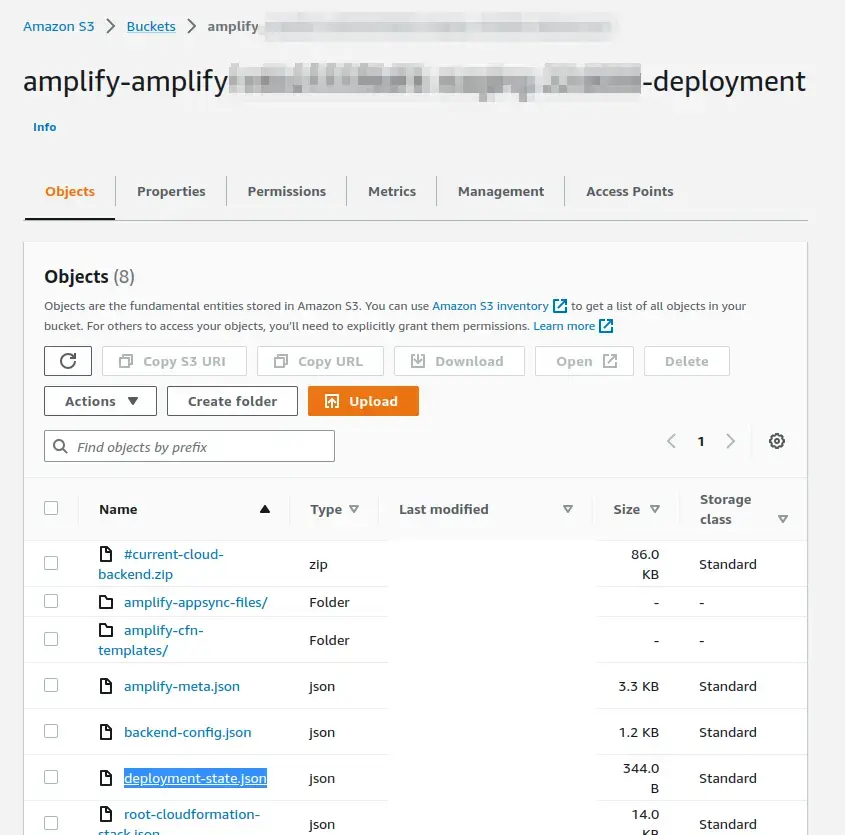
Task: Click file icon of #current-cloud-backend.zip
Action: (x=106, y=554)
